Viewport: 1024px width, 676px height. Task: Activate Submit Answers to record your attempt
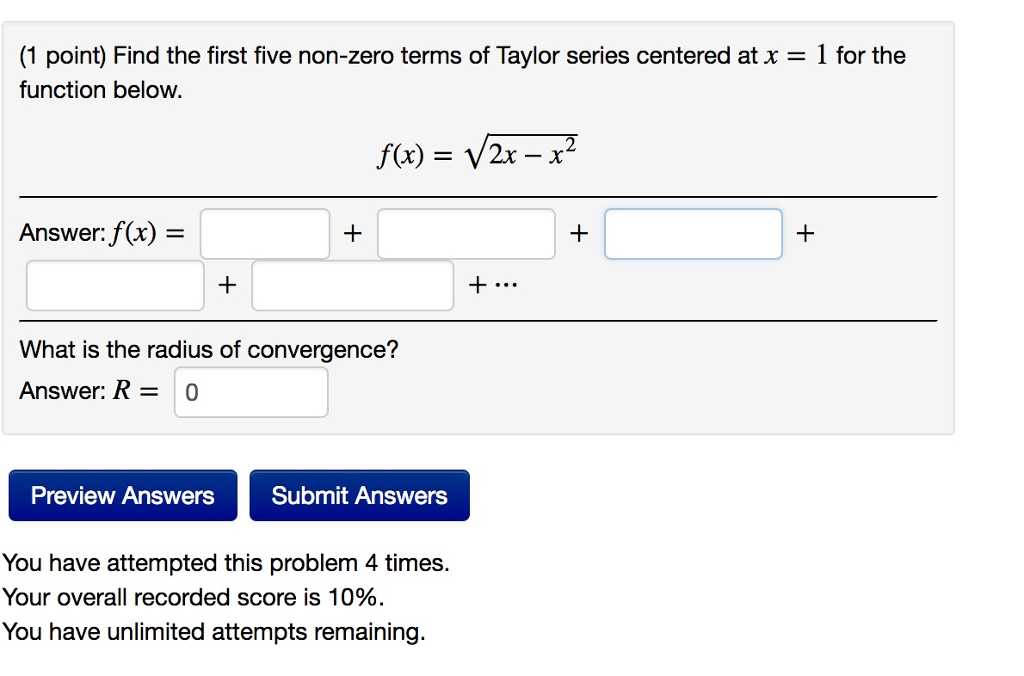pos(360,495)
